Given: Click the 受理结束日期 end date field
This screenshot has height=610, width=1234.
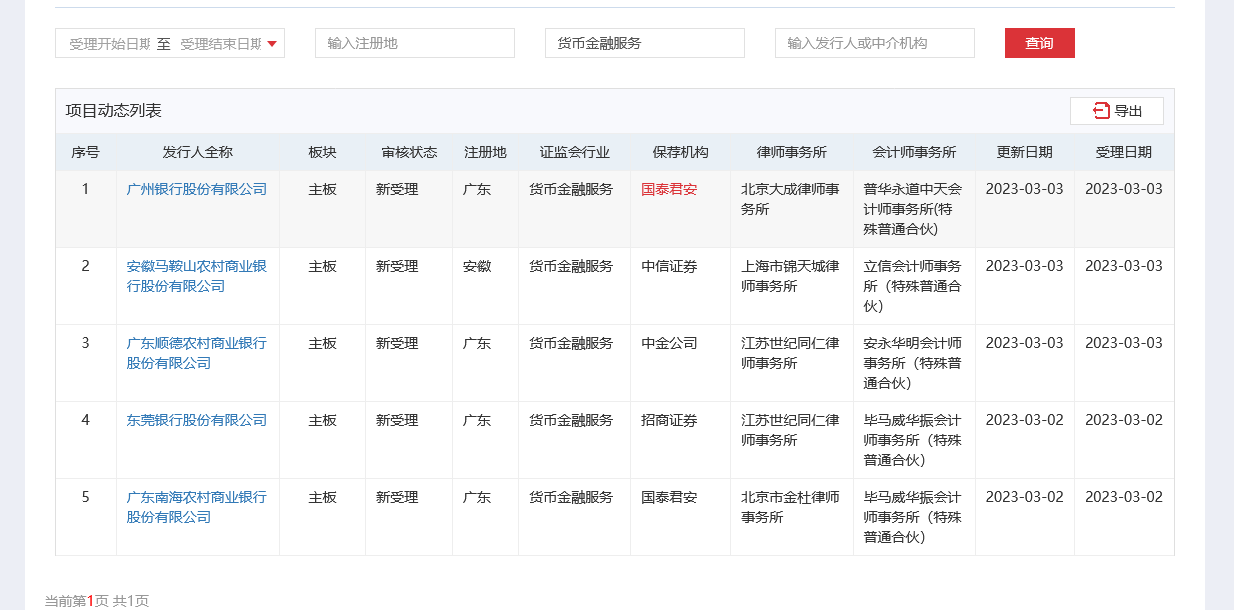Looking at the screenshot, I should coord(220,43).
